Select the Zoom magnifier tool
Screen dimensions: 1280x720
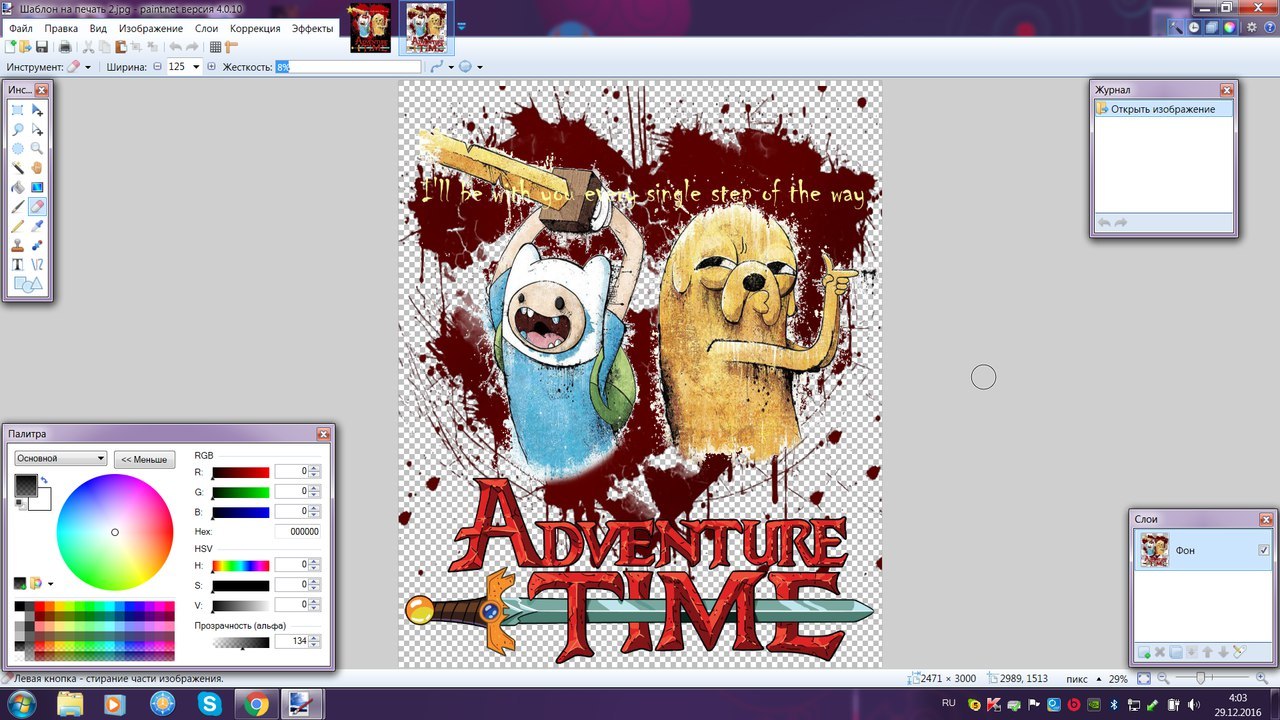pyautogui.click(x=37, y=149)
